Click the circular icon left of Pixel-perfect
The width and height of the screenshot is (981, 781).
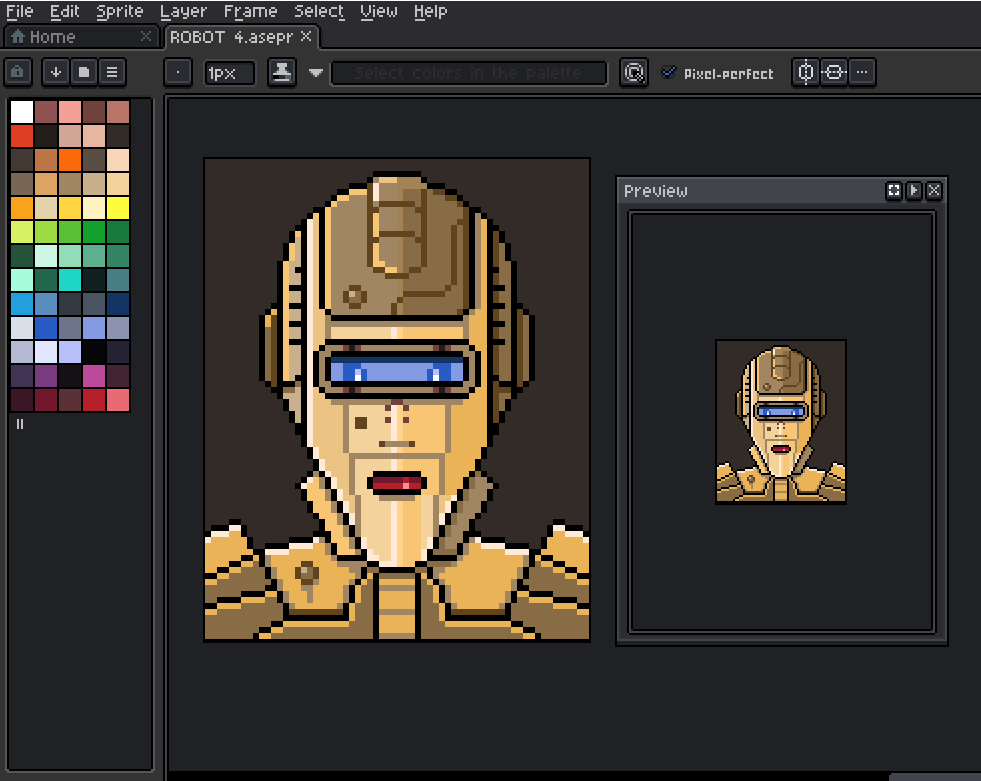coord(633,72)
